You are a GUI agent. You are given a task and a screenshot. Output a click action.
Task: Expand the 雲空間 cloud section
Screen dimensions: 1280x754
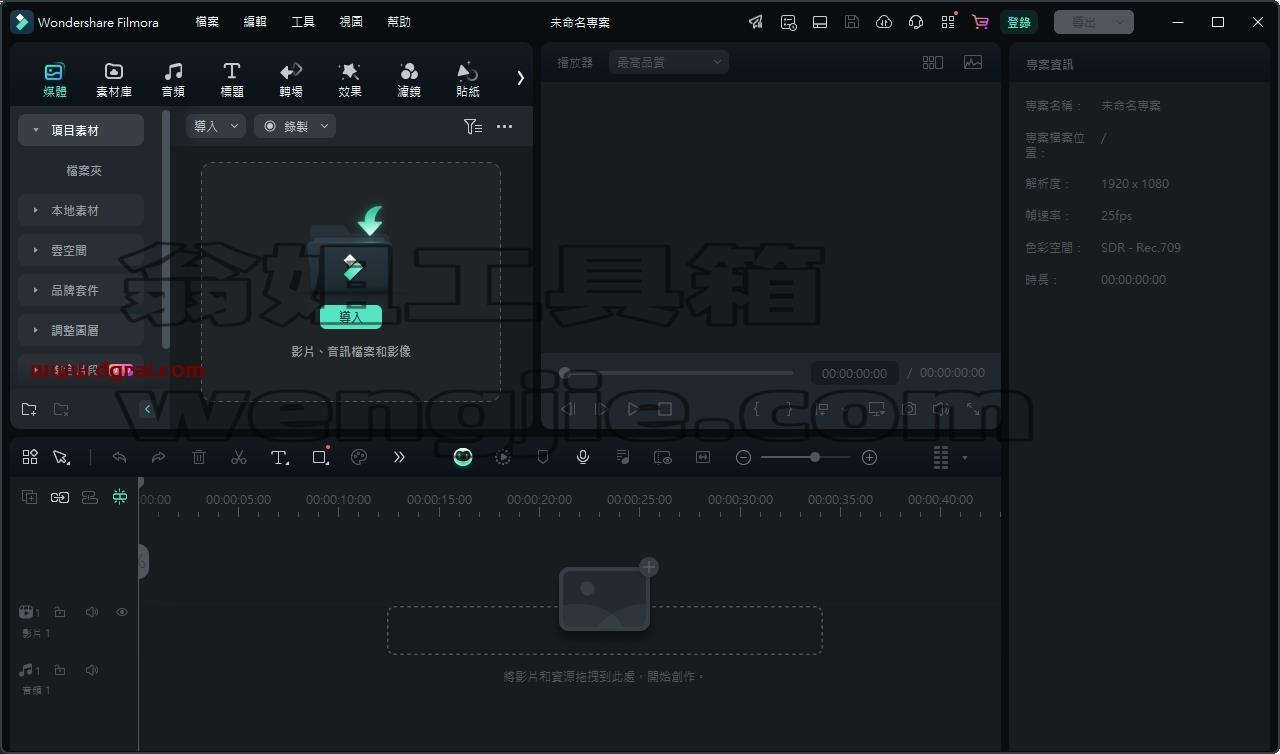[81, 251]
